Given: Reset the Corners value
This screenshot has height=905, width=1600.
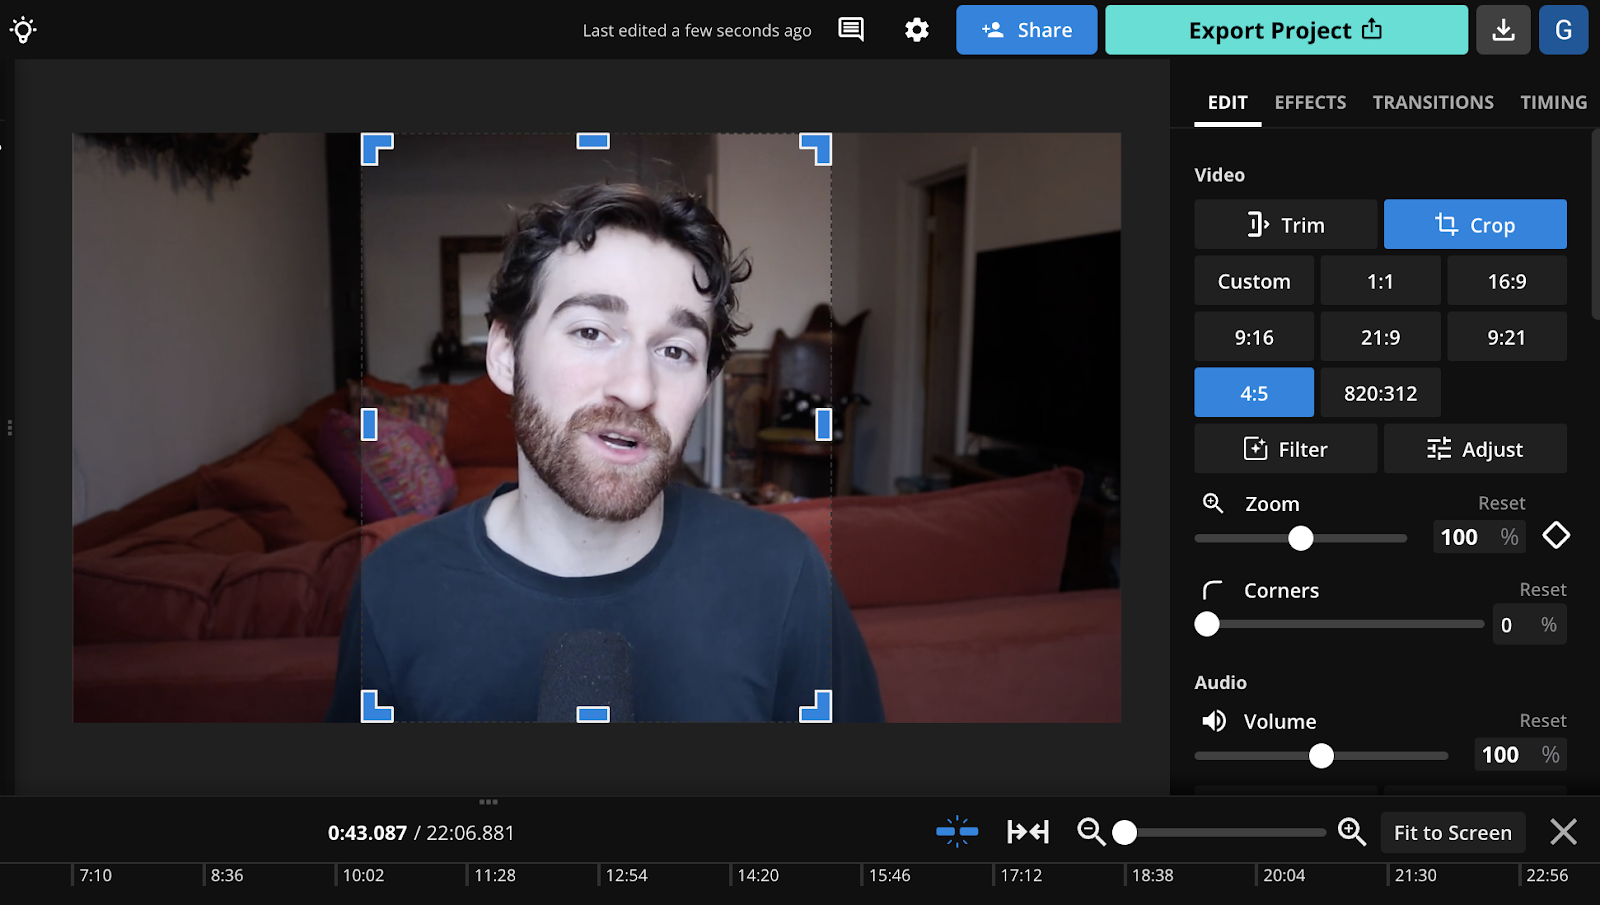Looking at the screenshot, I should tap(1543, 590).
